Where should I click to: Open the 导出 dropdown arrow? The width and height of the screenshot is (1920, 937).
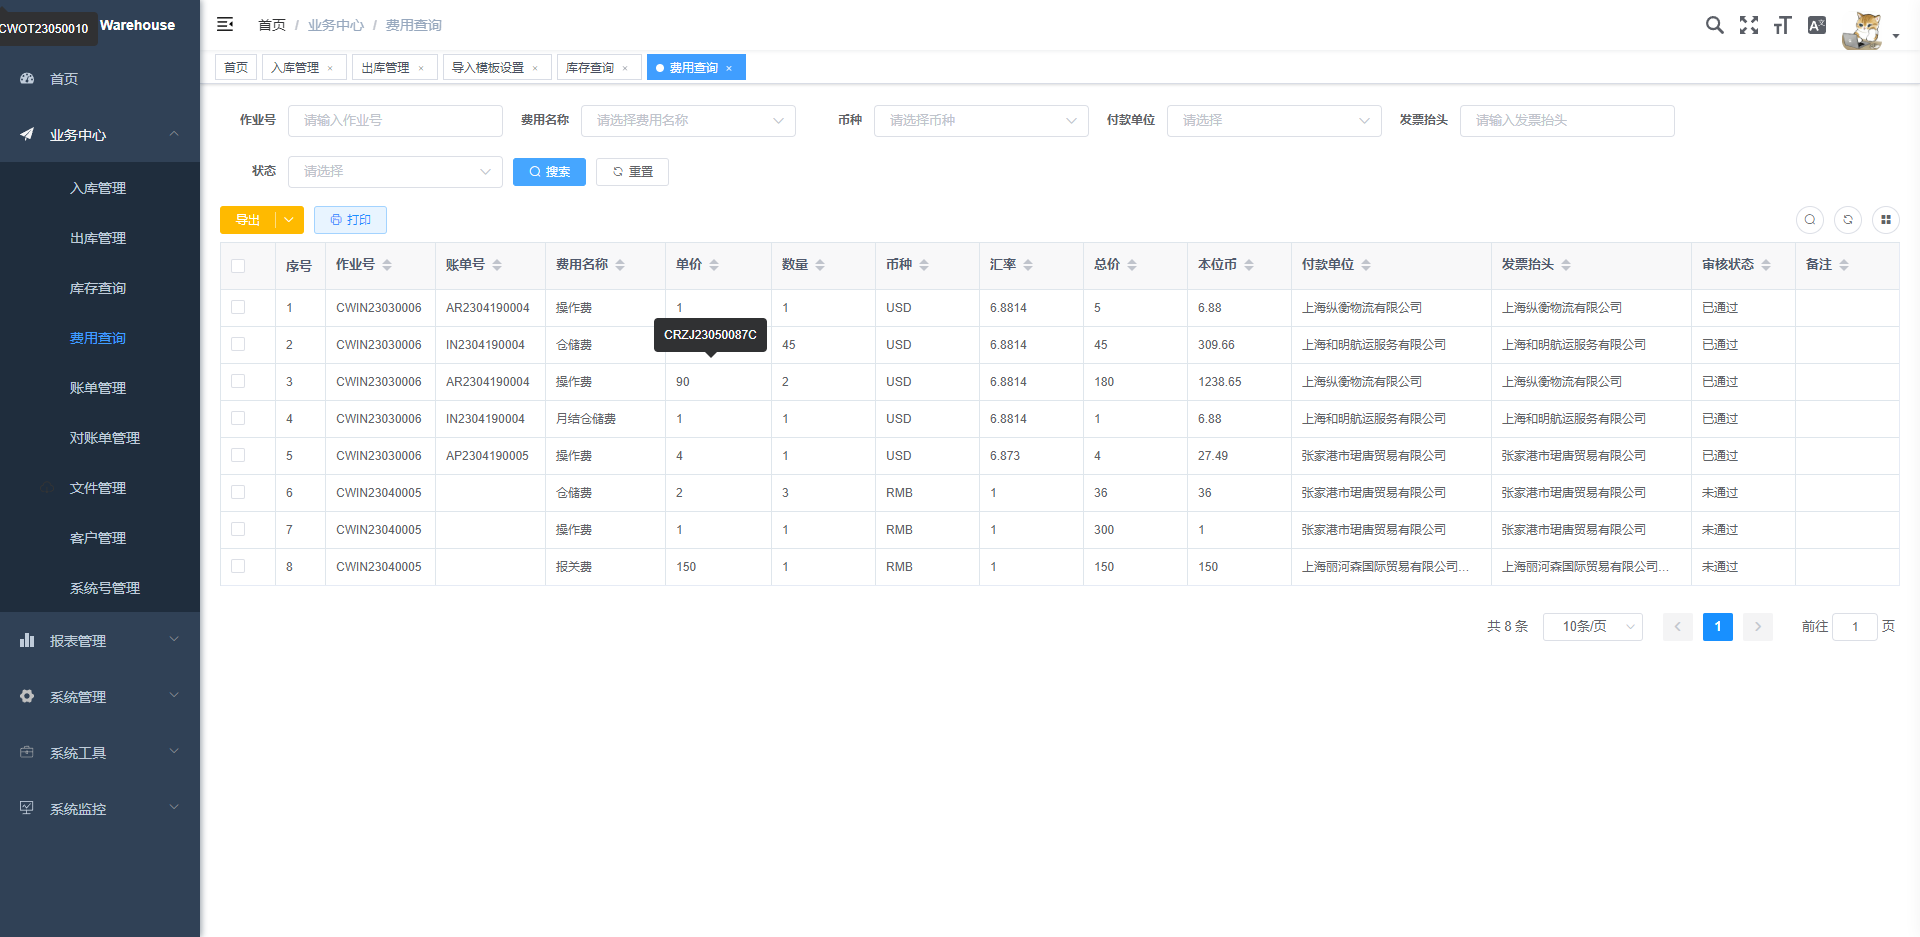(x=289, y=220)
